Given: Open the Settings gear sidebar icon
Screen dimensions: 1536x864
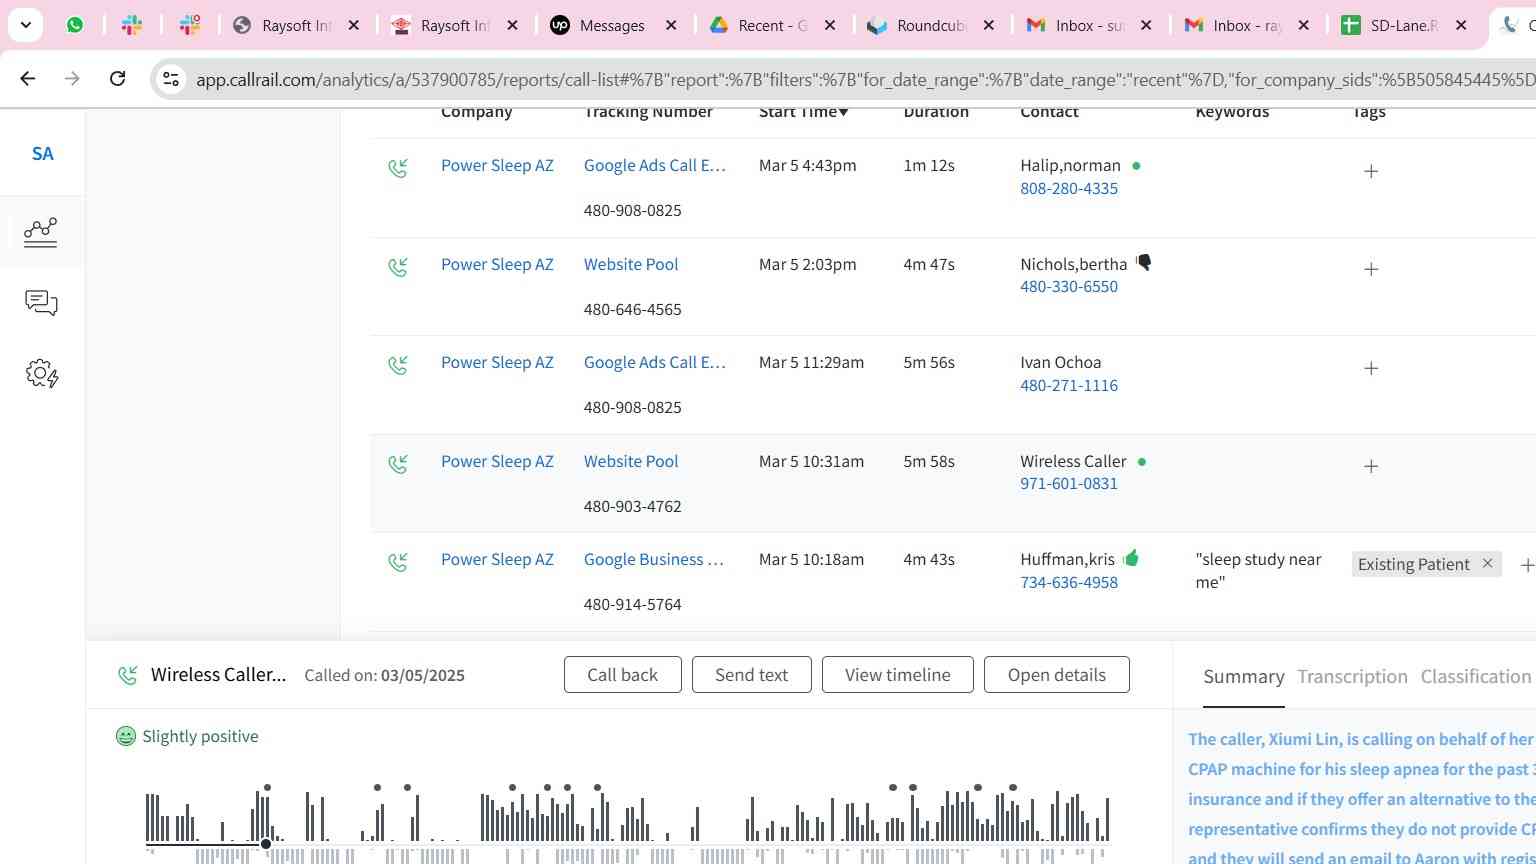Looking at the screenshot, I should [41, 374].
